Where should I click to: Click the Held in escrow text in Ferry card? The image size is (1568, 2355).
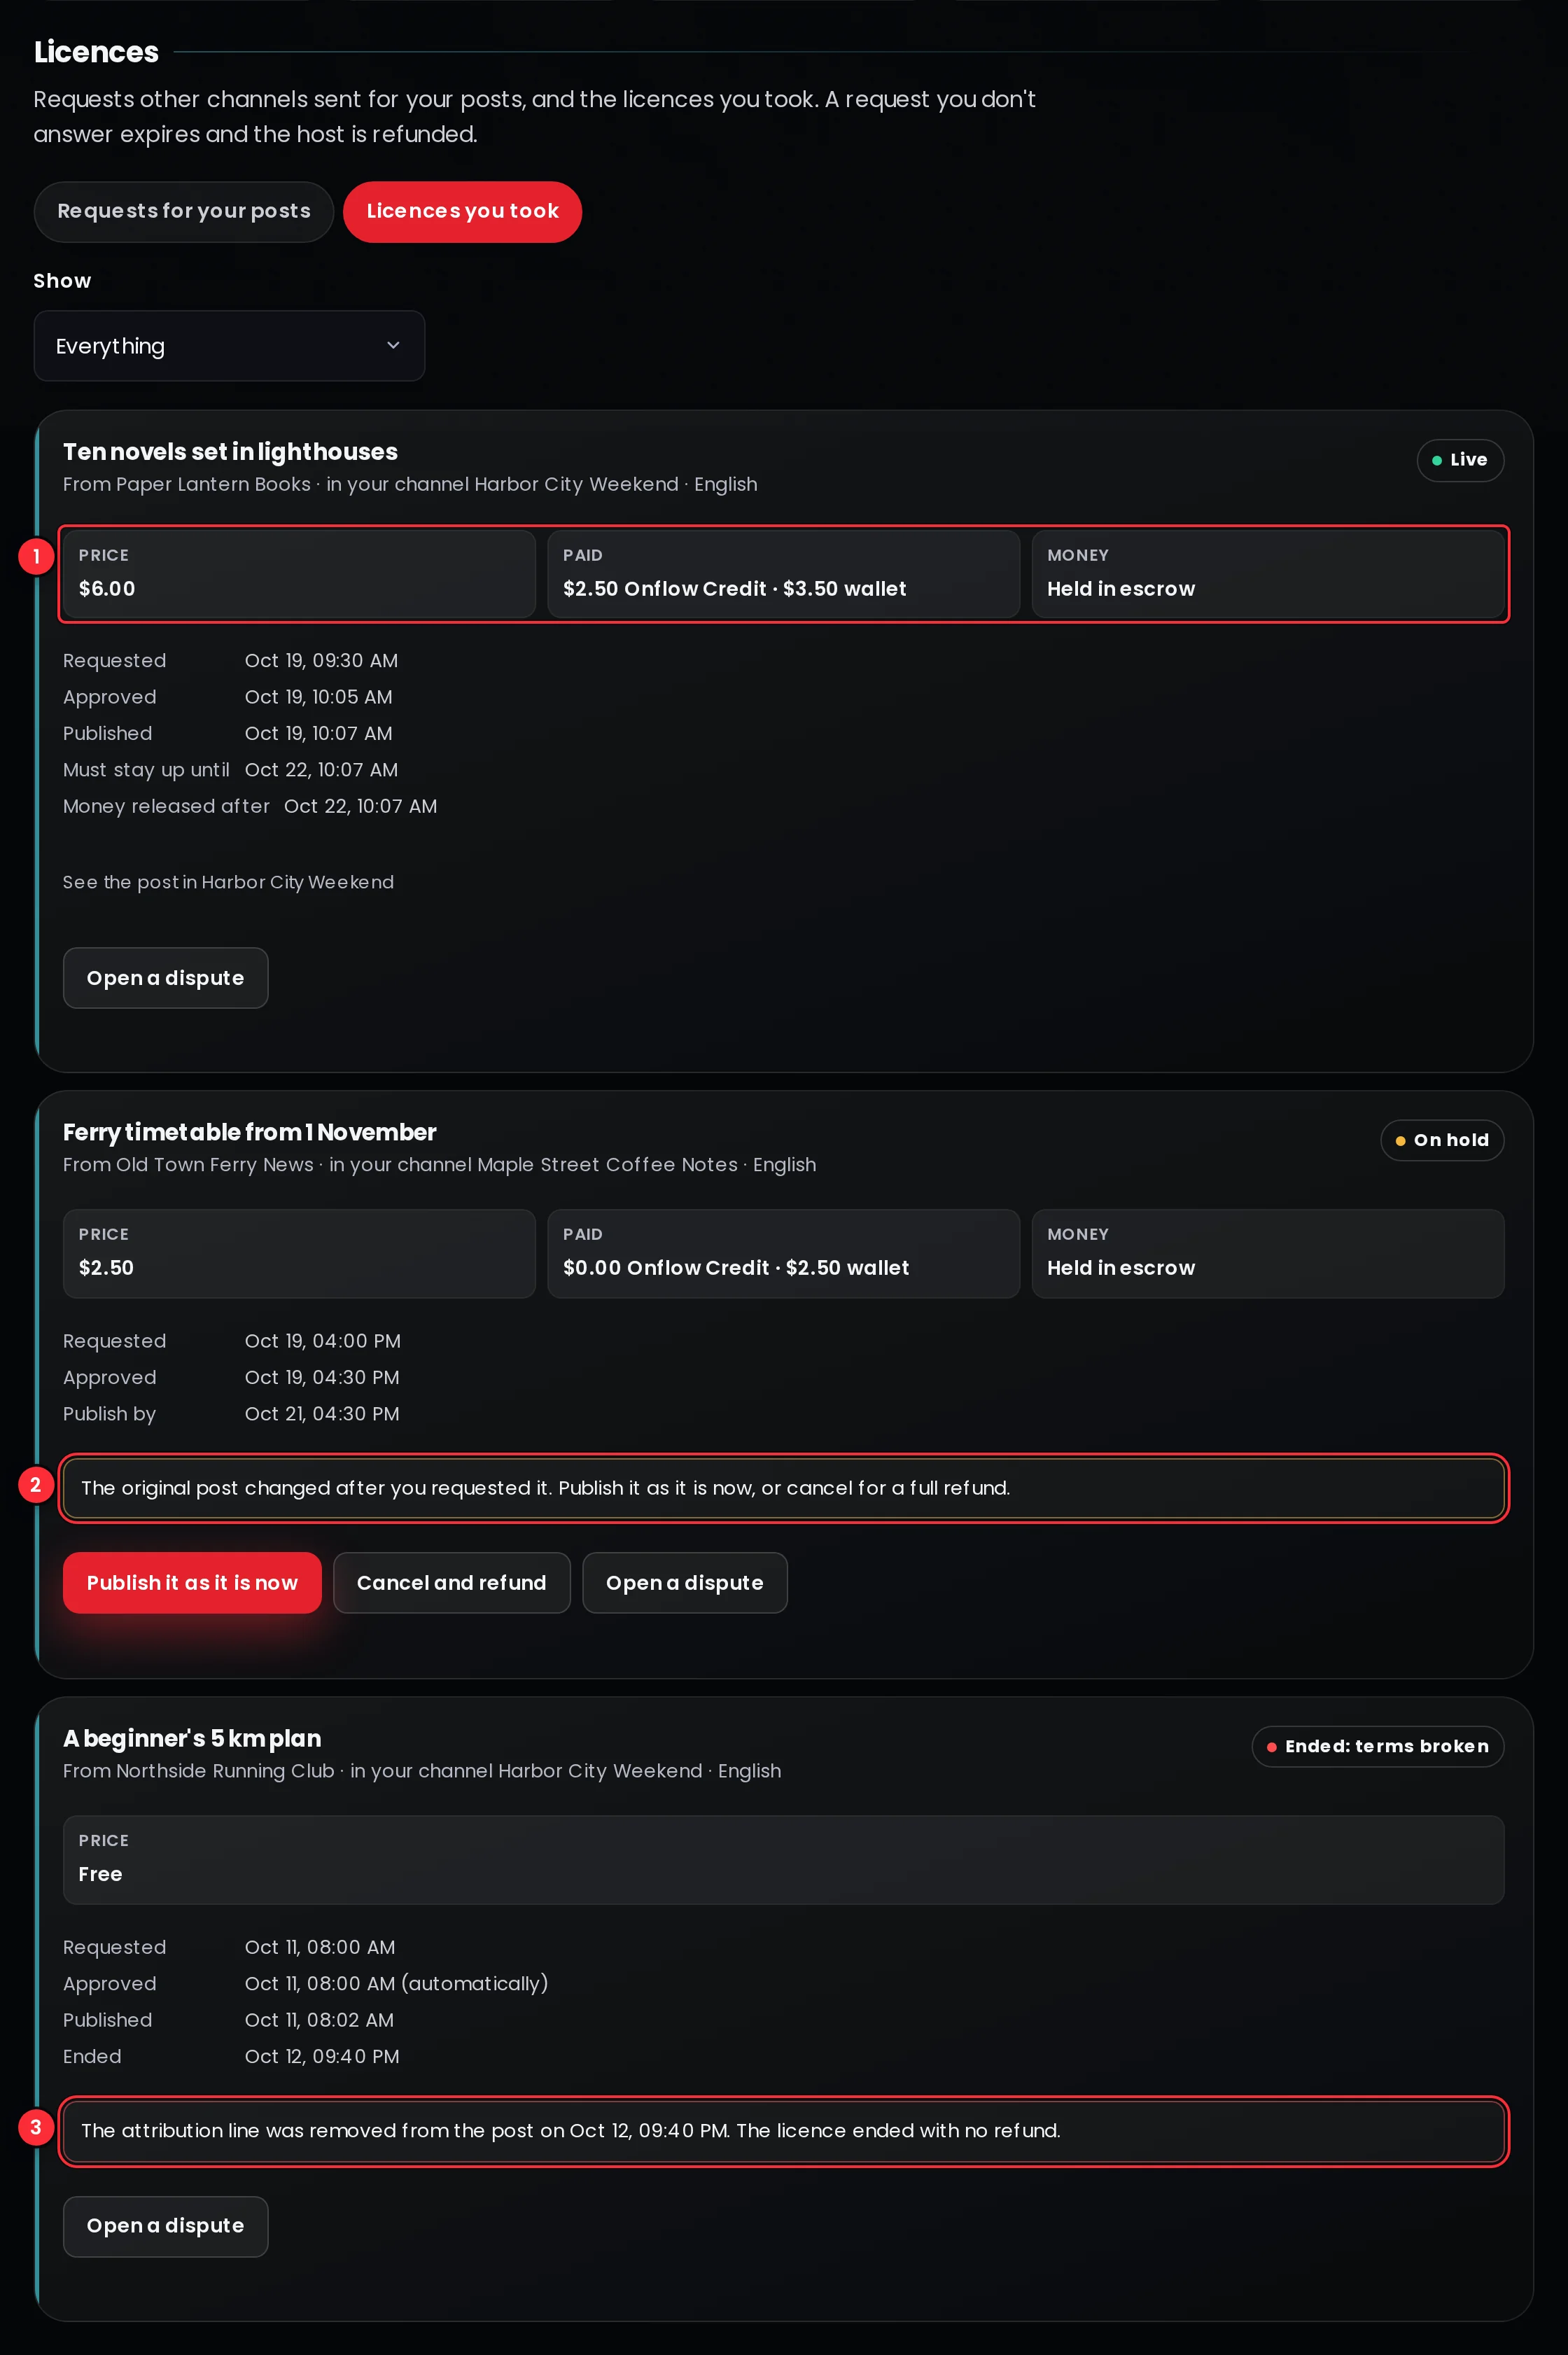[x=1121, y=1267]
